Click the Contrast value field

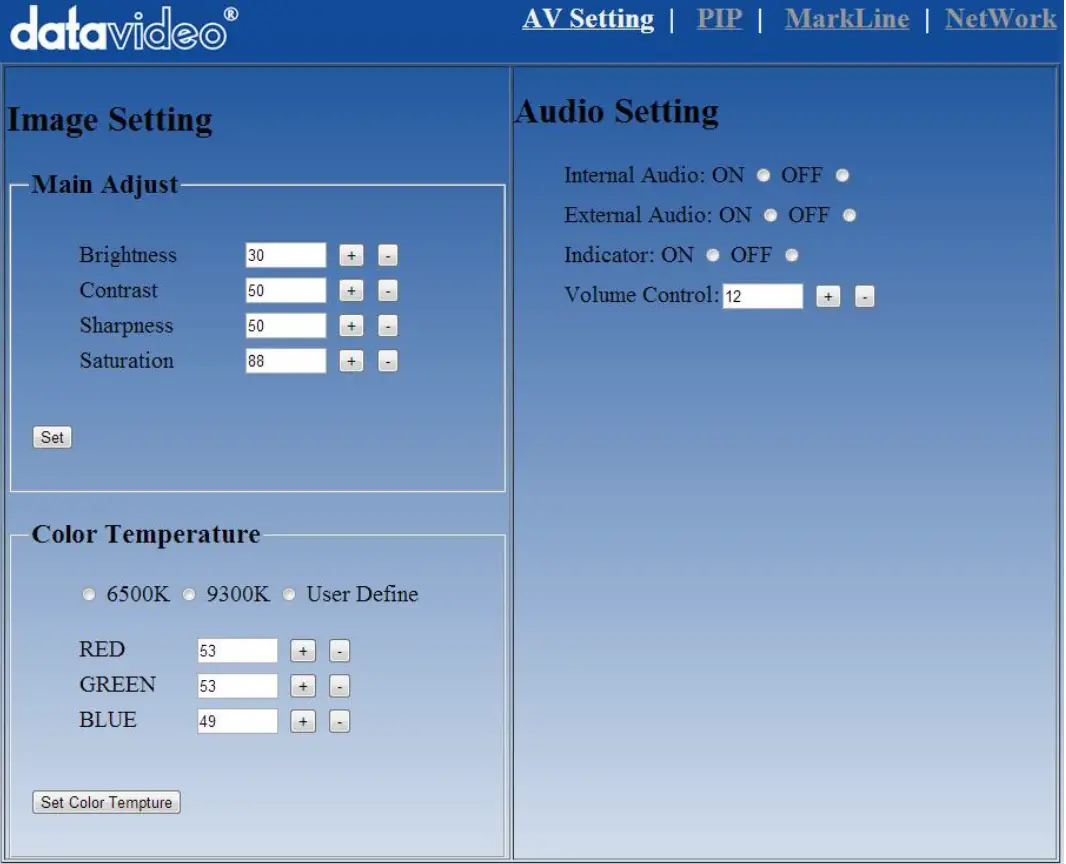click(286, 291)
